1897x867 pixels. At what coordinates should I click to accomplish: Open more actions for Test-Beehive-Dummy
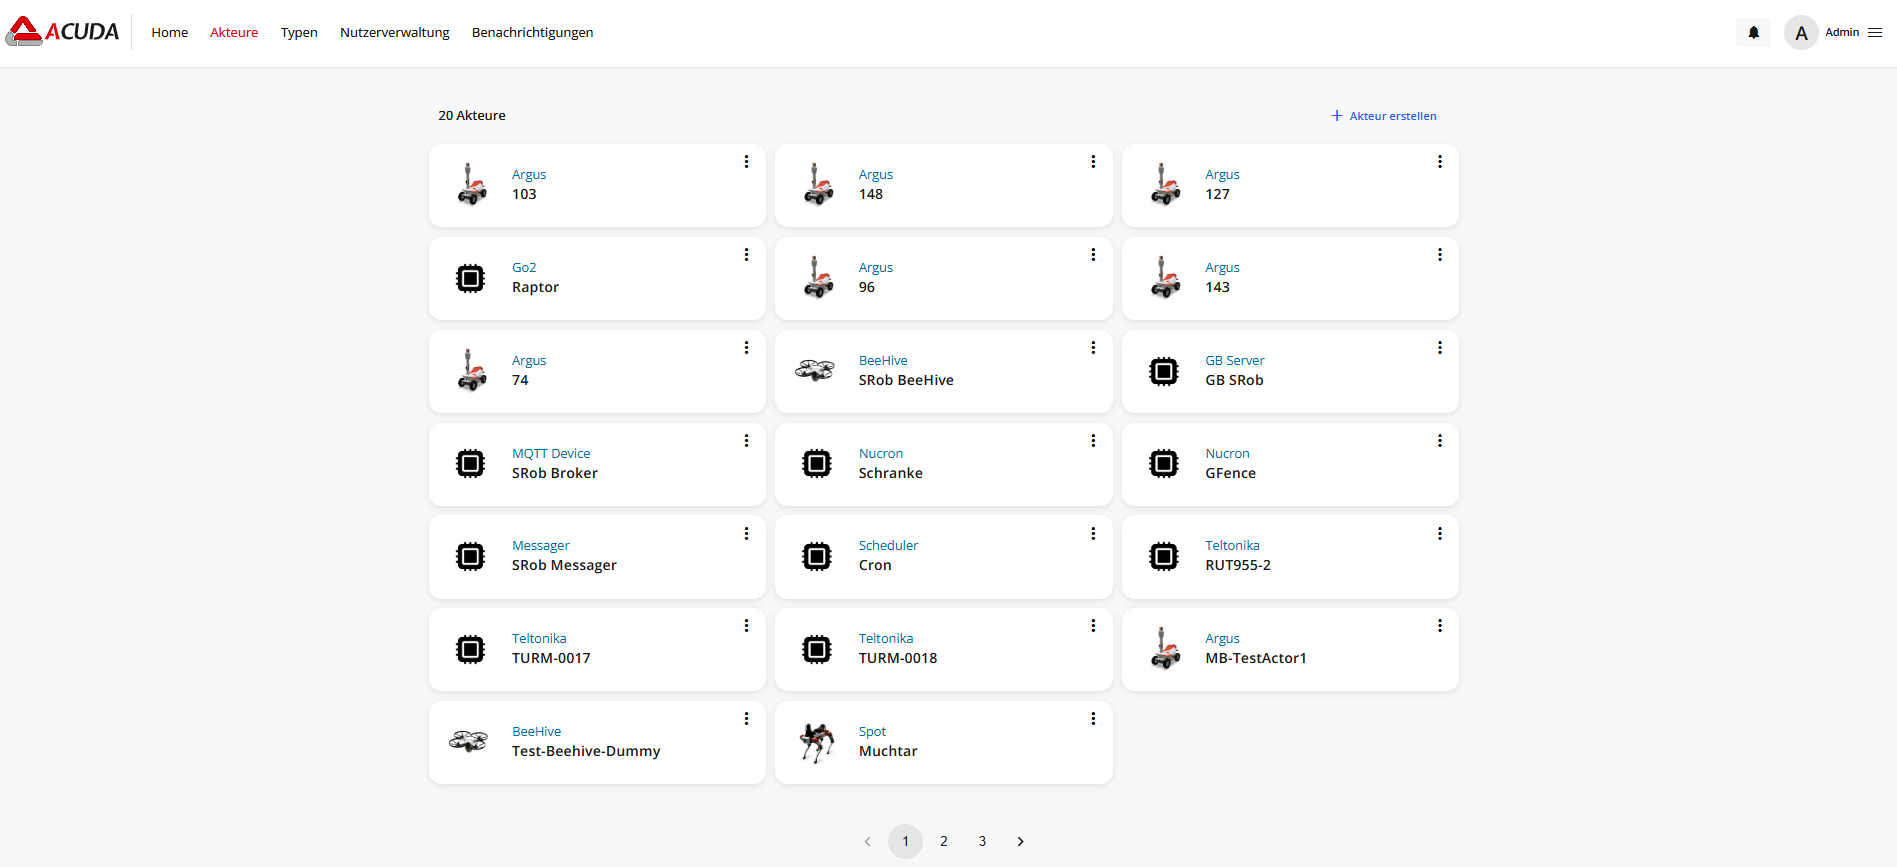[x=746, y=719]
